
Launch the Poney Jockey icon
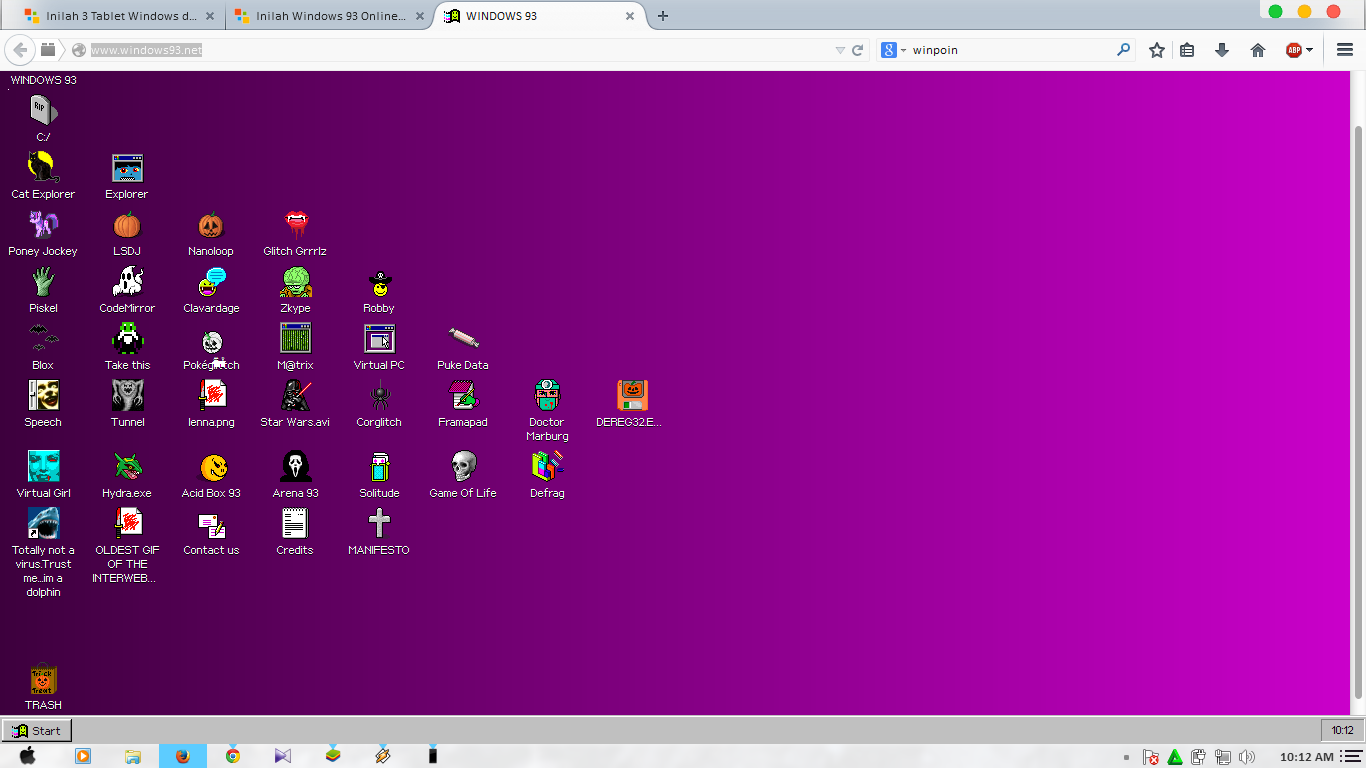(x=43, y=224)
